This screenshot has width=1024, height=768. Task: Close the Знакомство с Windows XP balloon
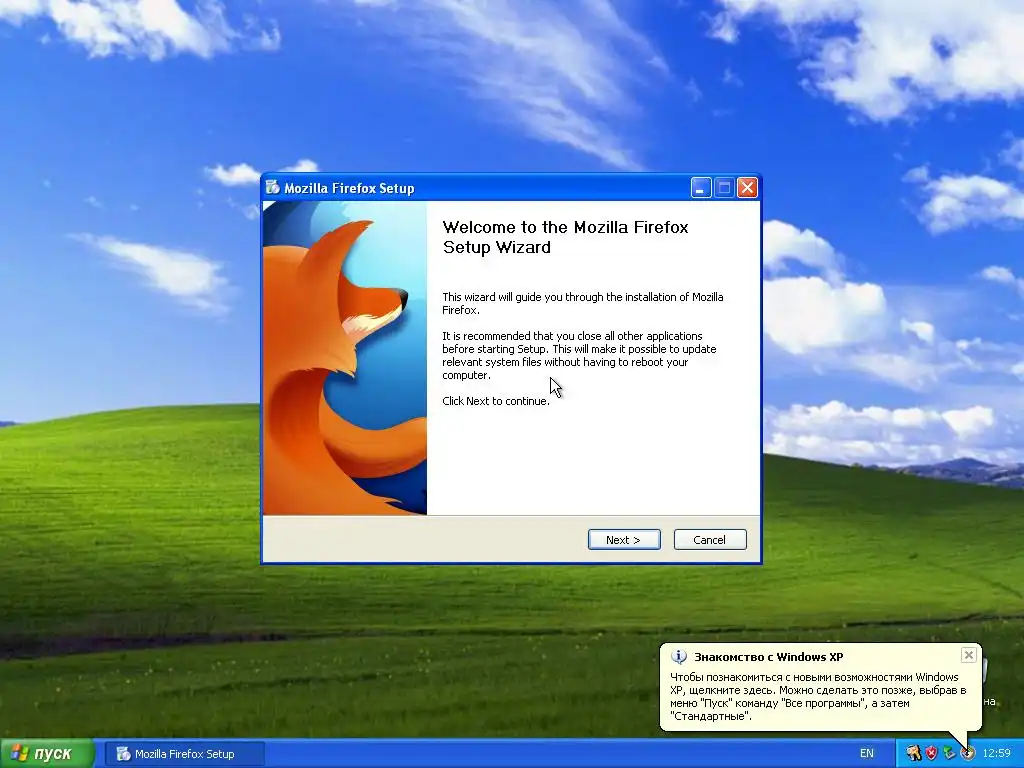[x=968, y=655]
